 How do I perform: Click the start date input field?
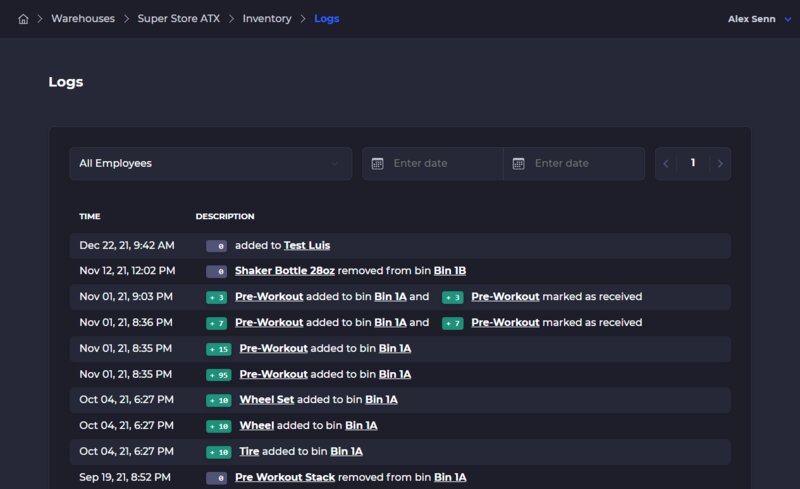(x=440, y=163)
